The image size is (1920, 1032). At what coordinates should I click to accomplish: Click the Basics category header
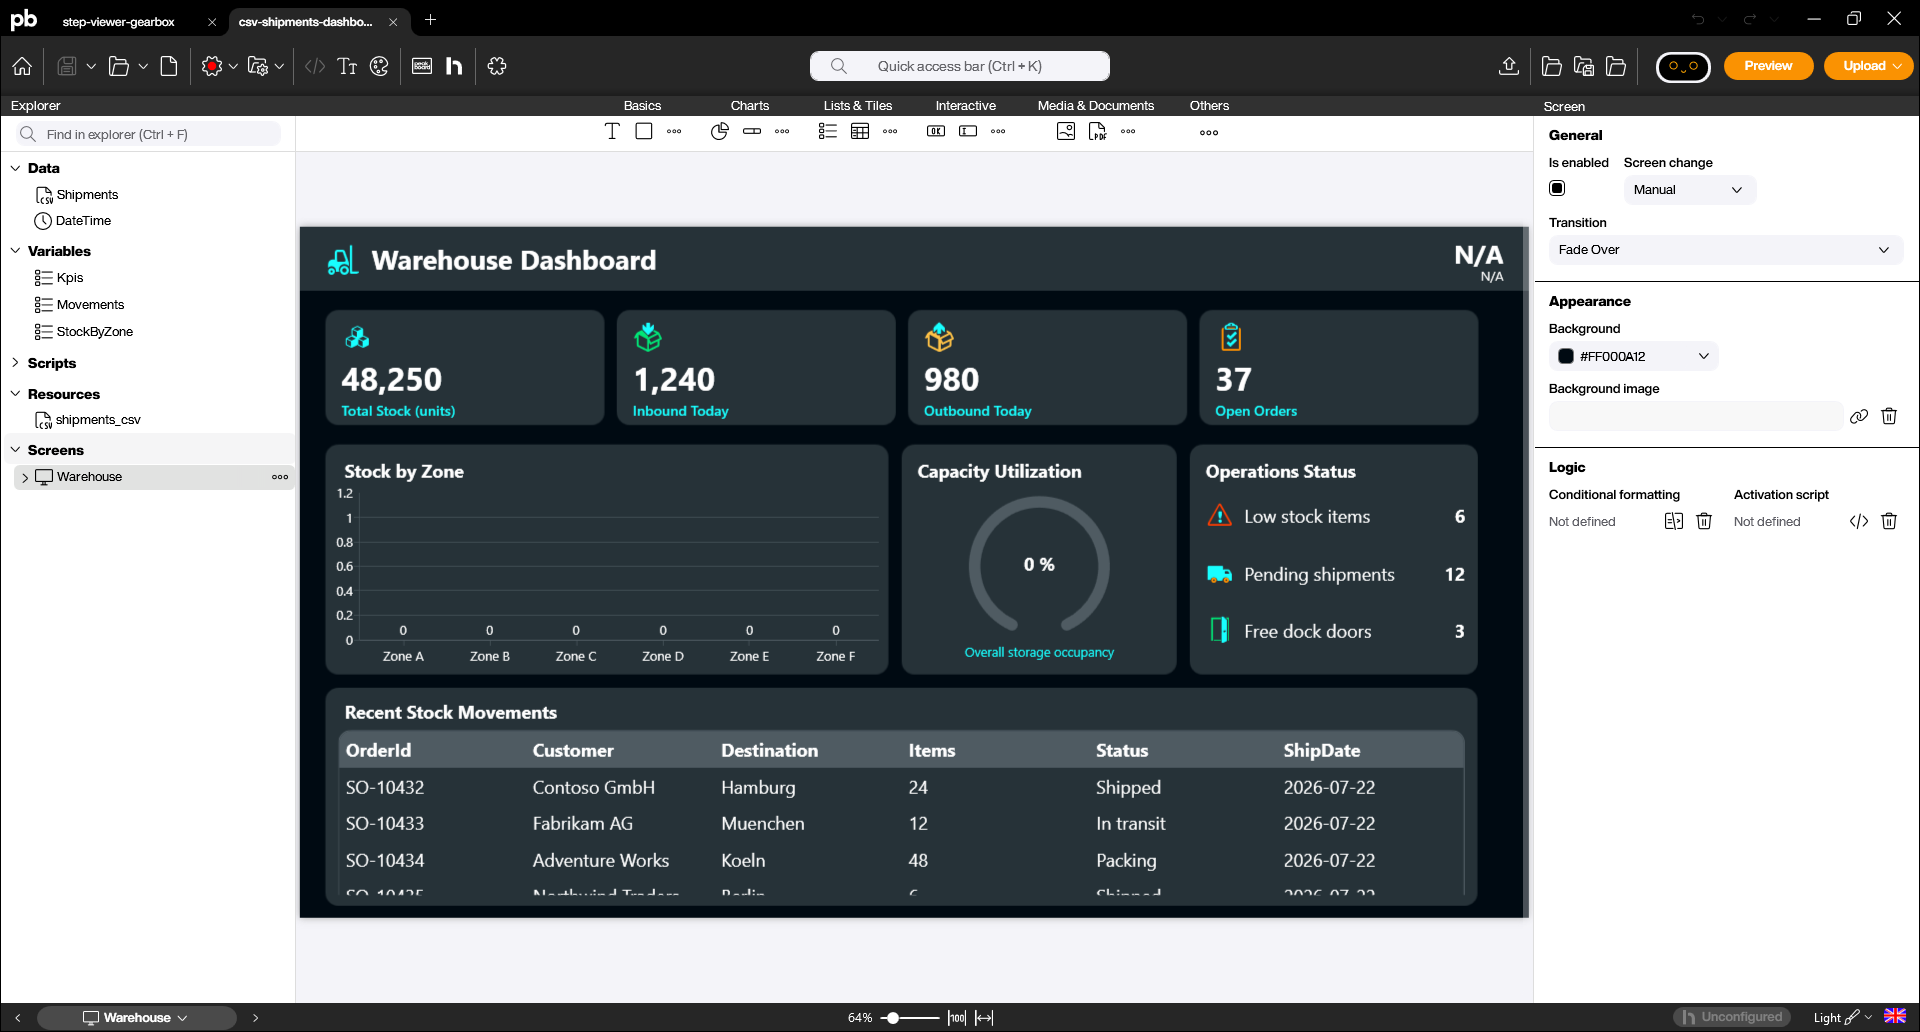[x=642, y=105]
